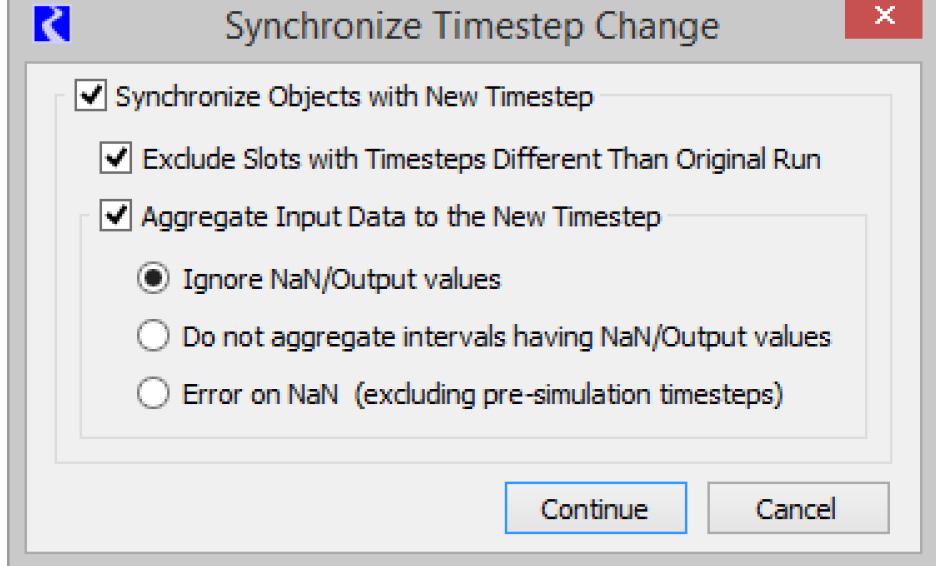Click the check mark beside Aggregate Input Data

tap(117, 216)
